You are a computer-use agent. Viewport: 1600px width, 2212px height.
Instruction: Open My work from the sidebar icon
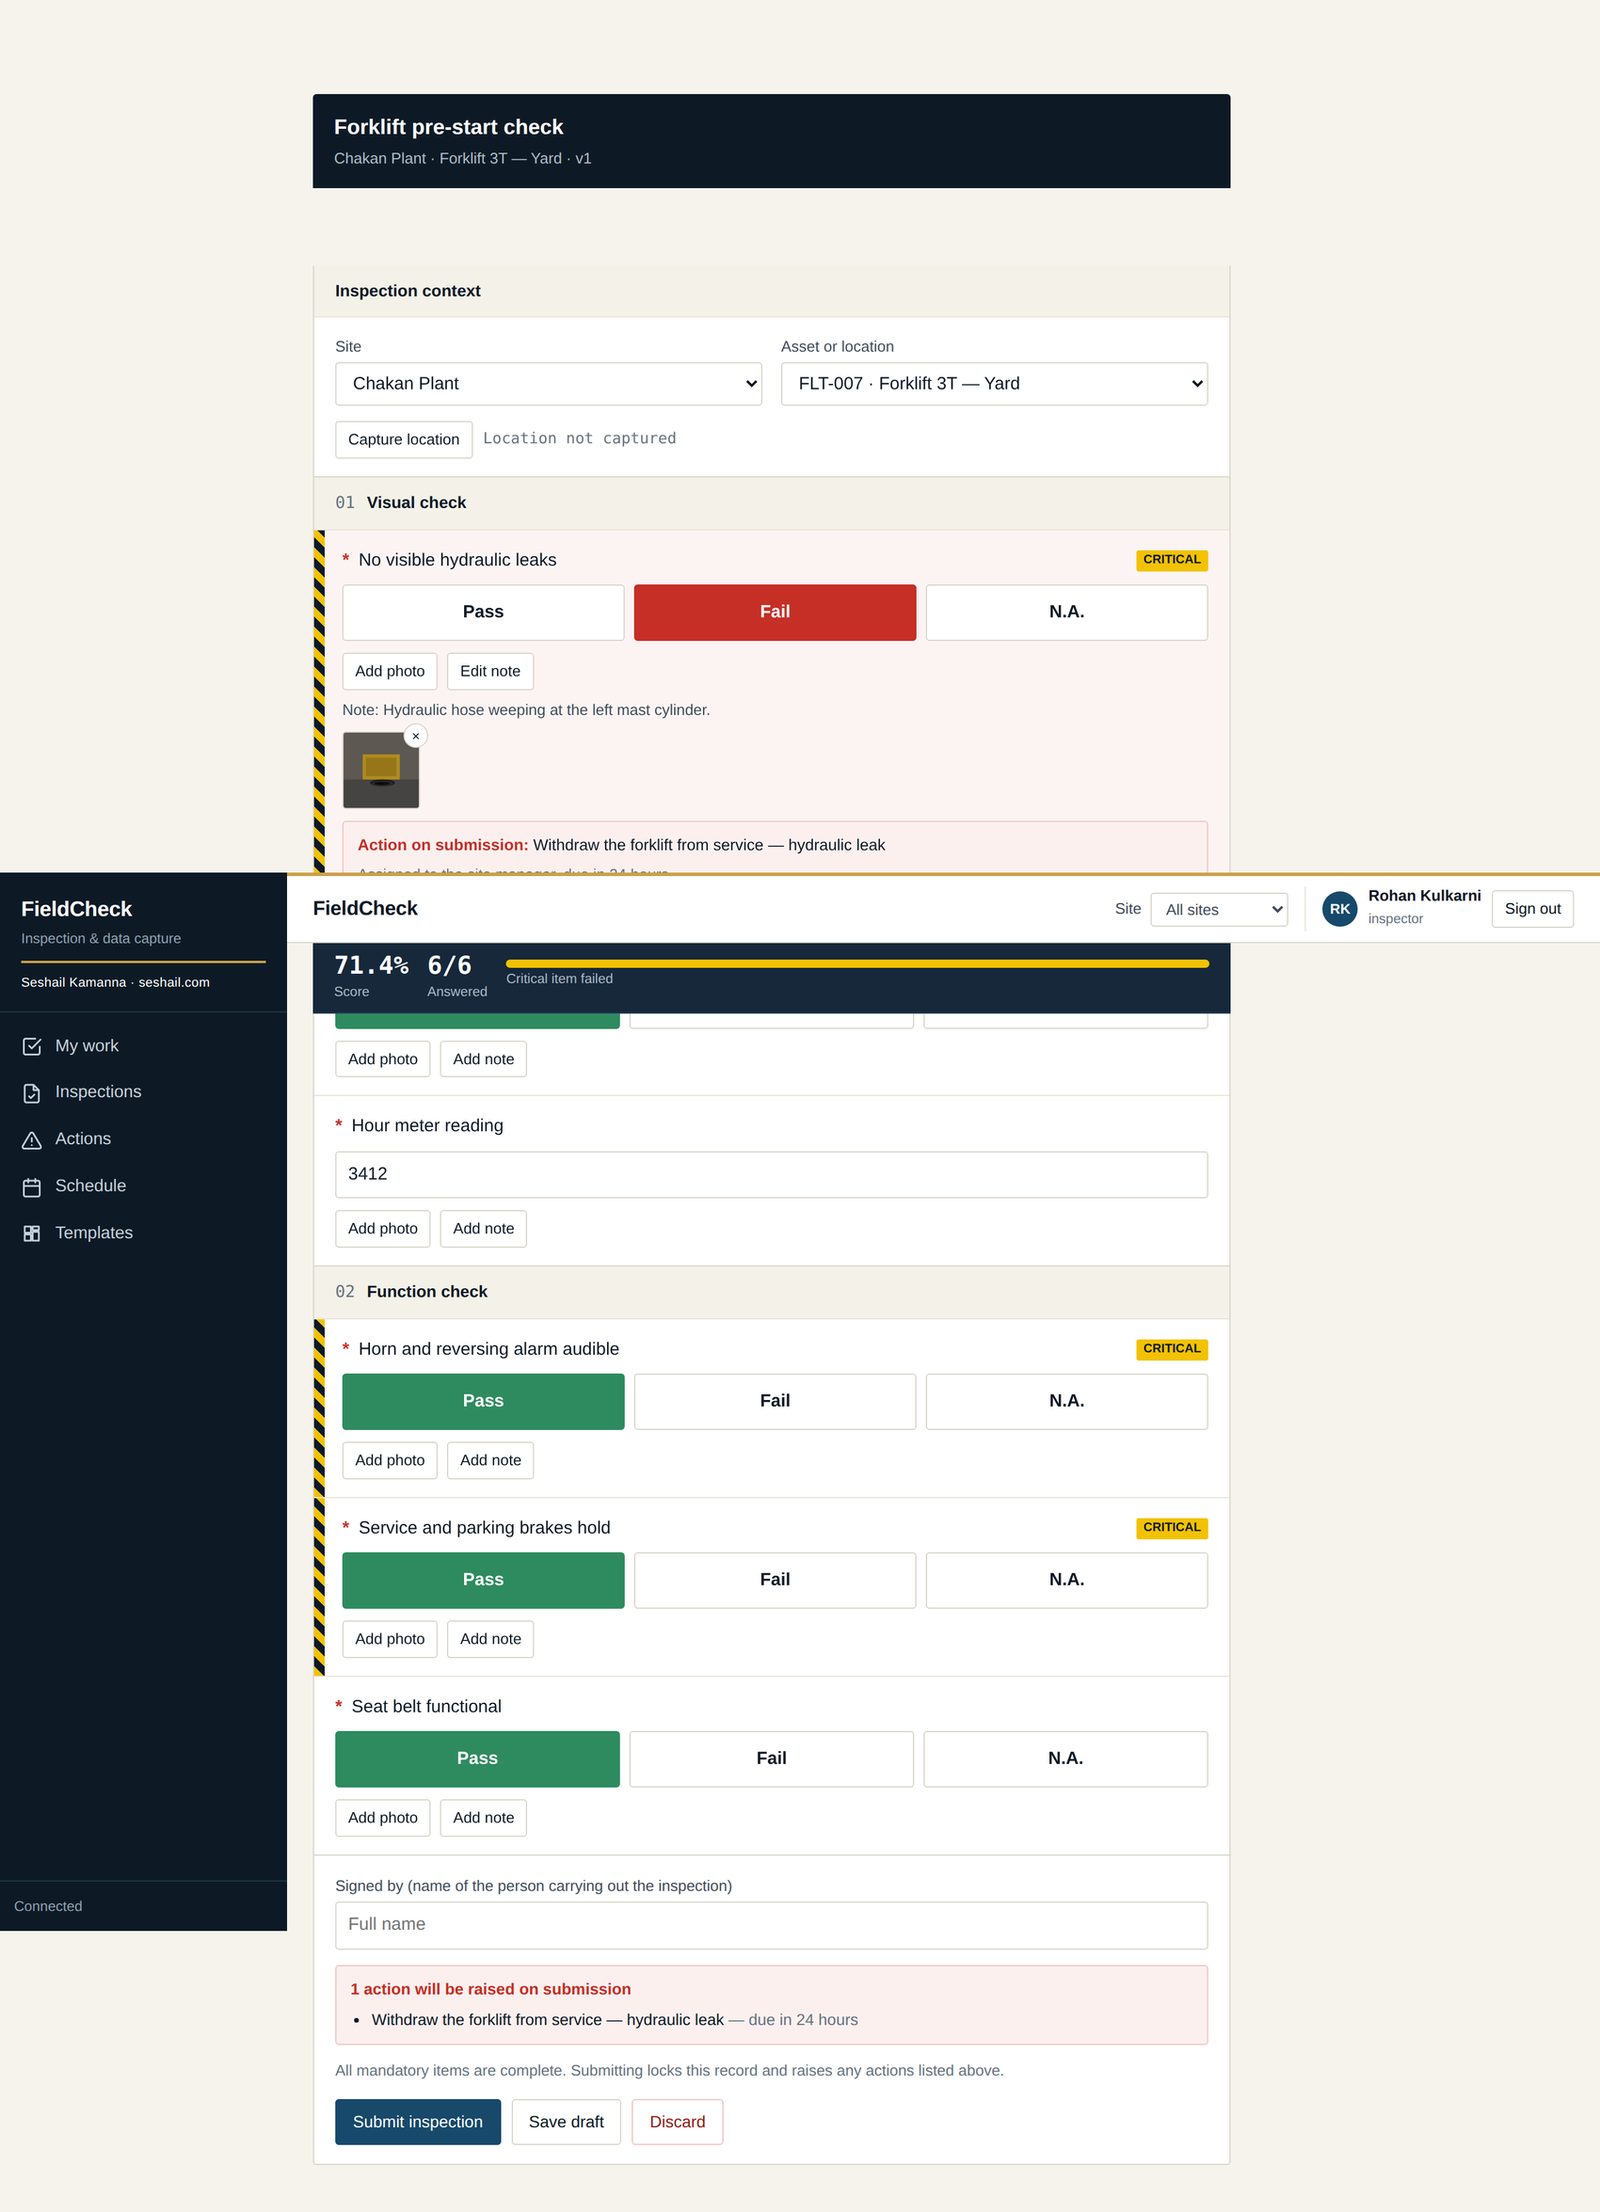[32, 1046]
